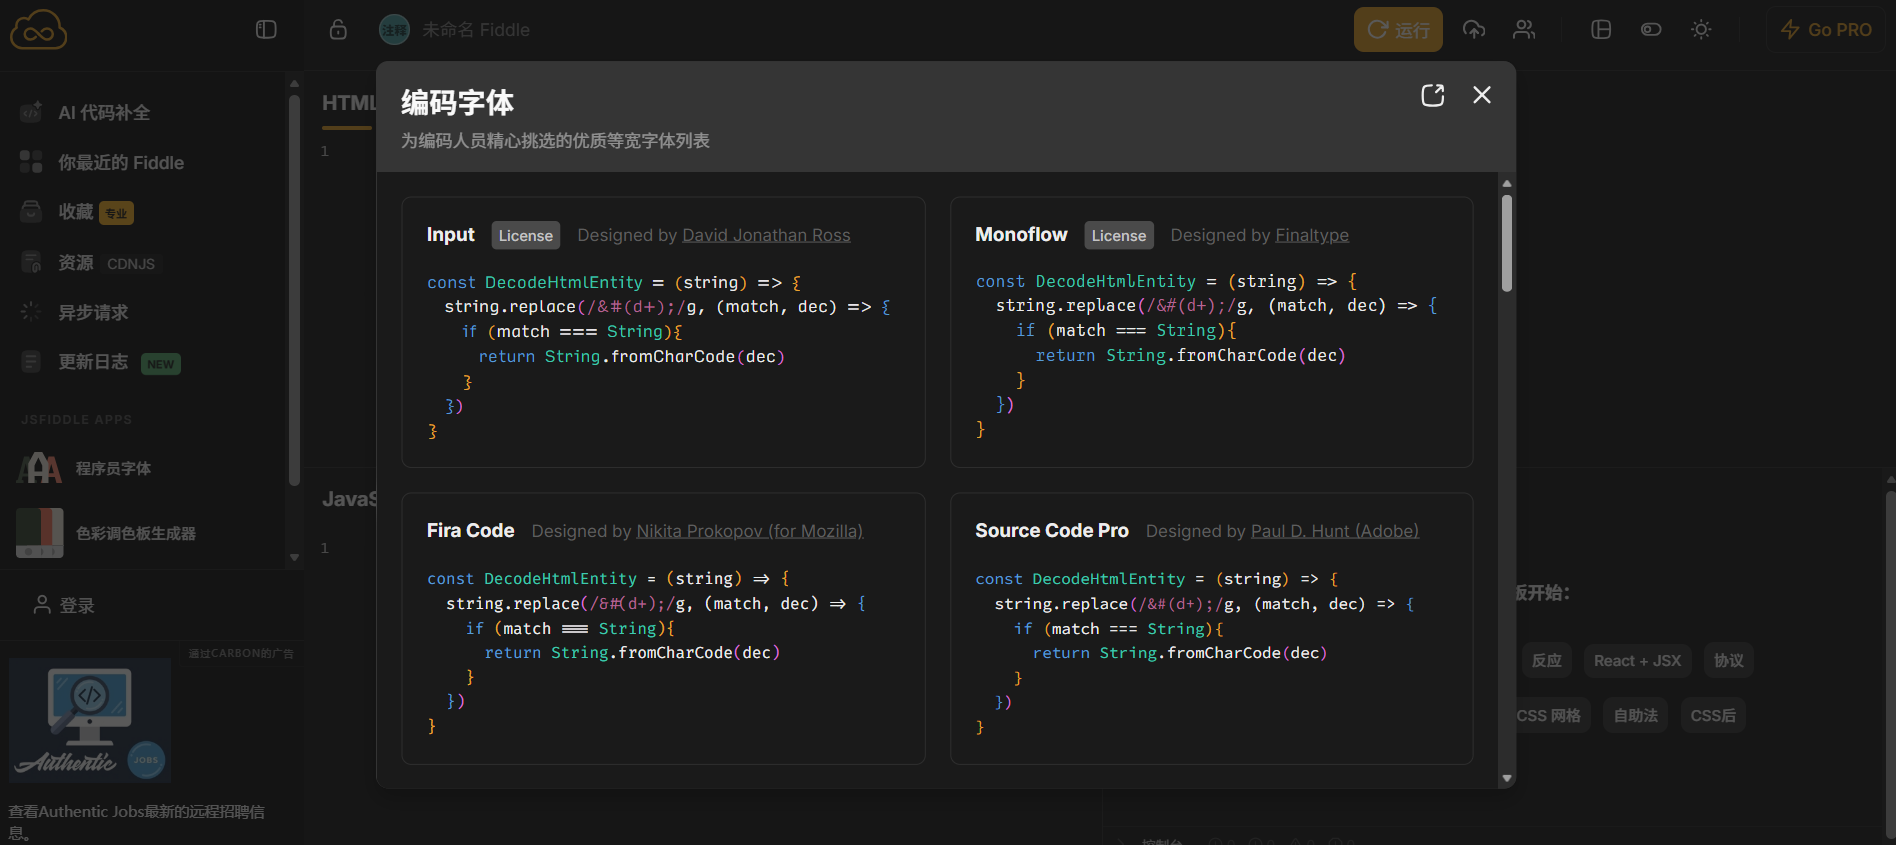
Task: Click the JSFiddle cloud logo
Action: pyautogui.click(x=38, y=30)
